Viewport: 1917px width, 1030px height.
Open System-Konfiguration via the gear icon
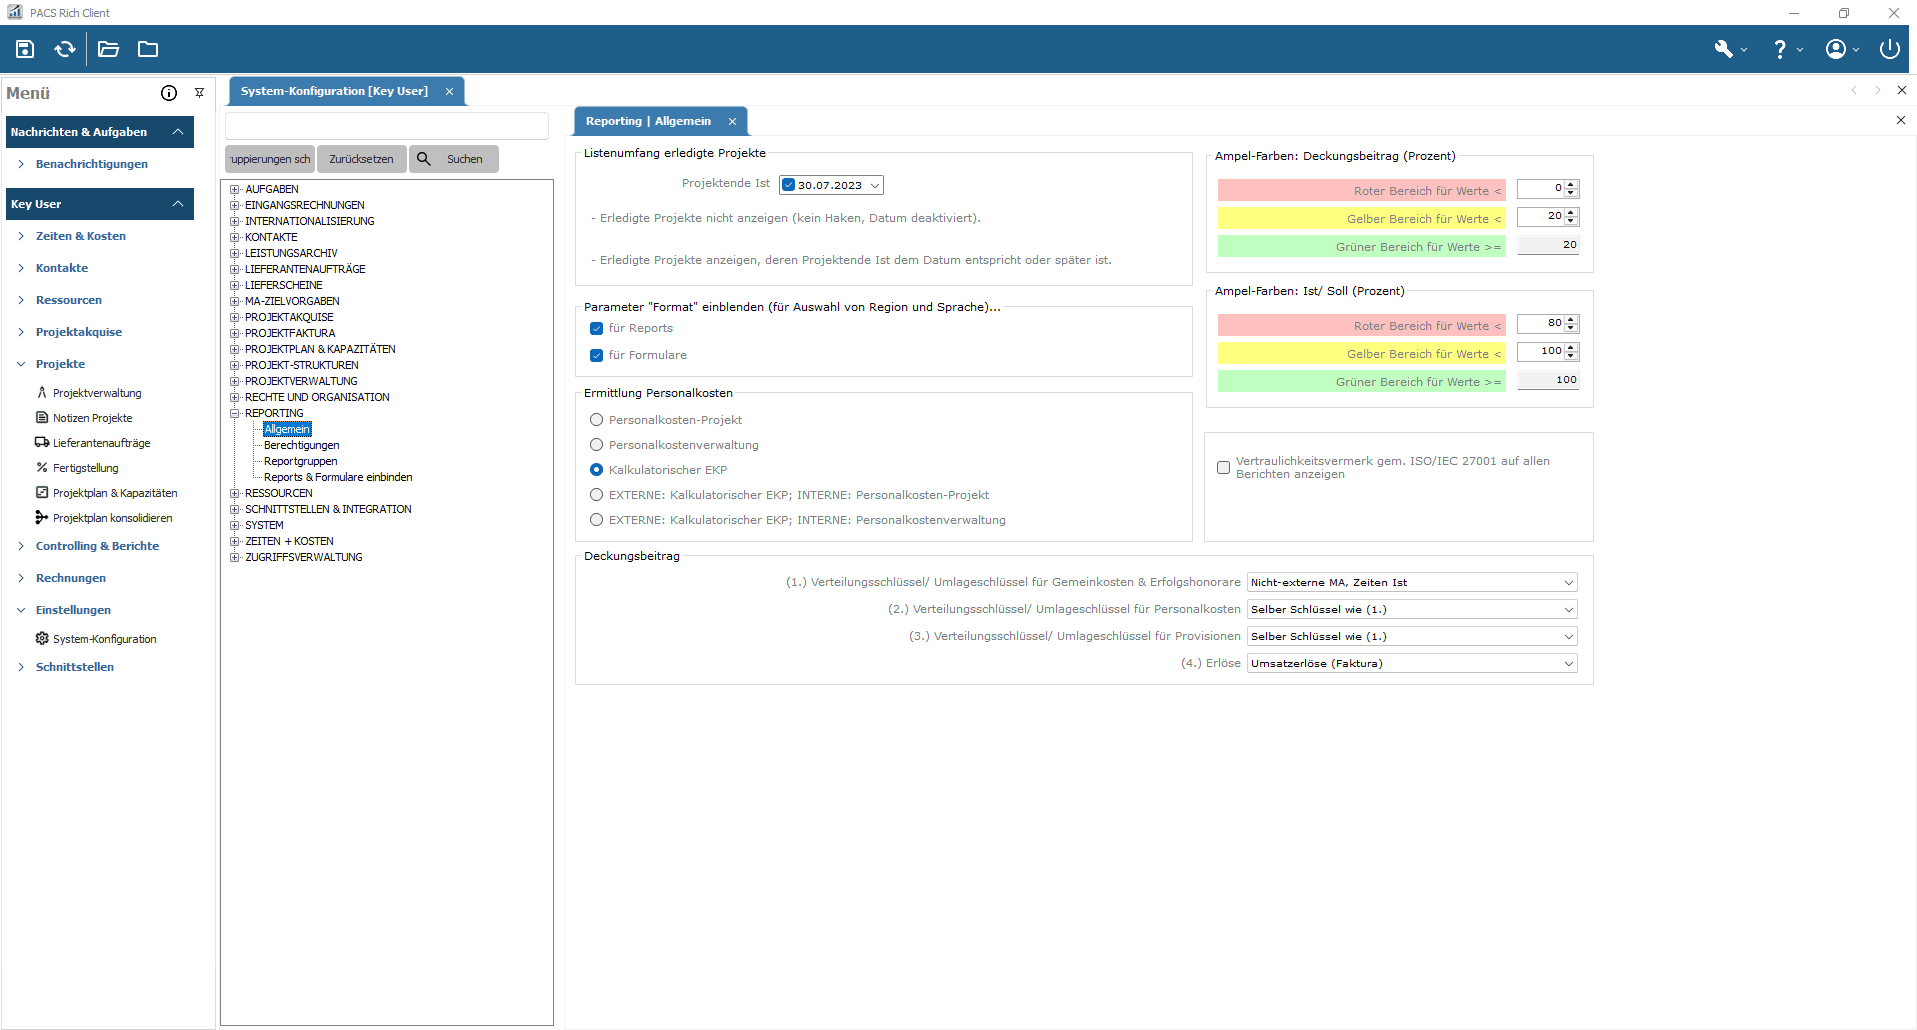coord(42,638)
